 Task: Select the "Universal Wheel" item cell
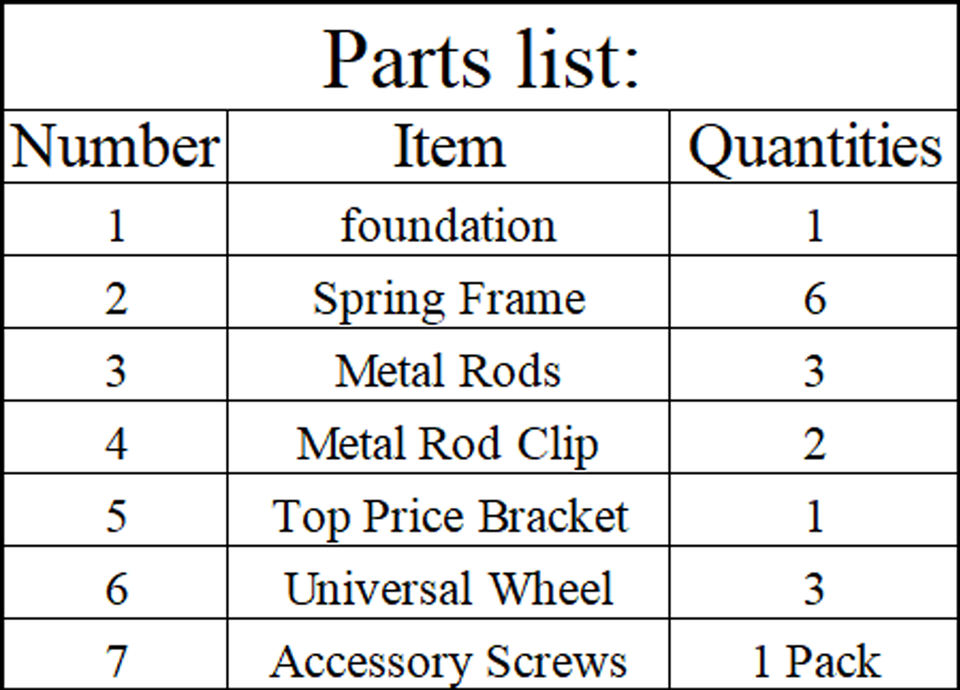pos(449,588)
